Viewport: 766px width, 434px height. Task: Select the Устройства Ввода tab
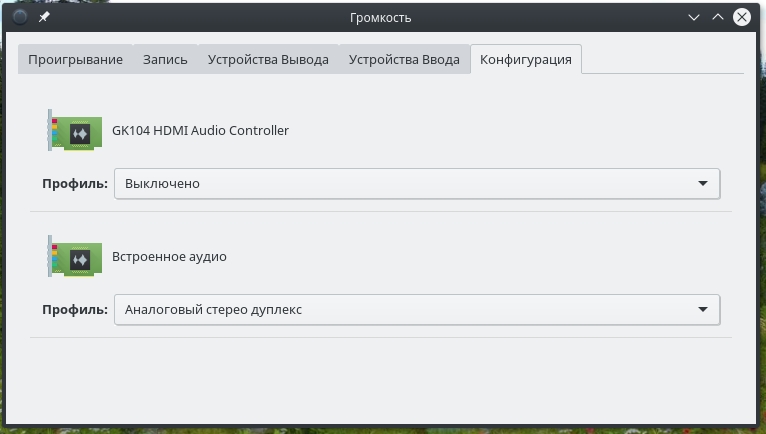coord(404,60)
